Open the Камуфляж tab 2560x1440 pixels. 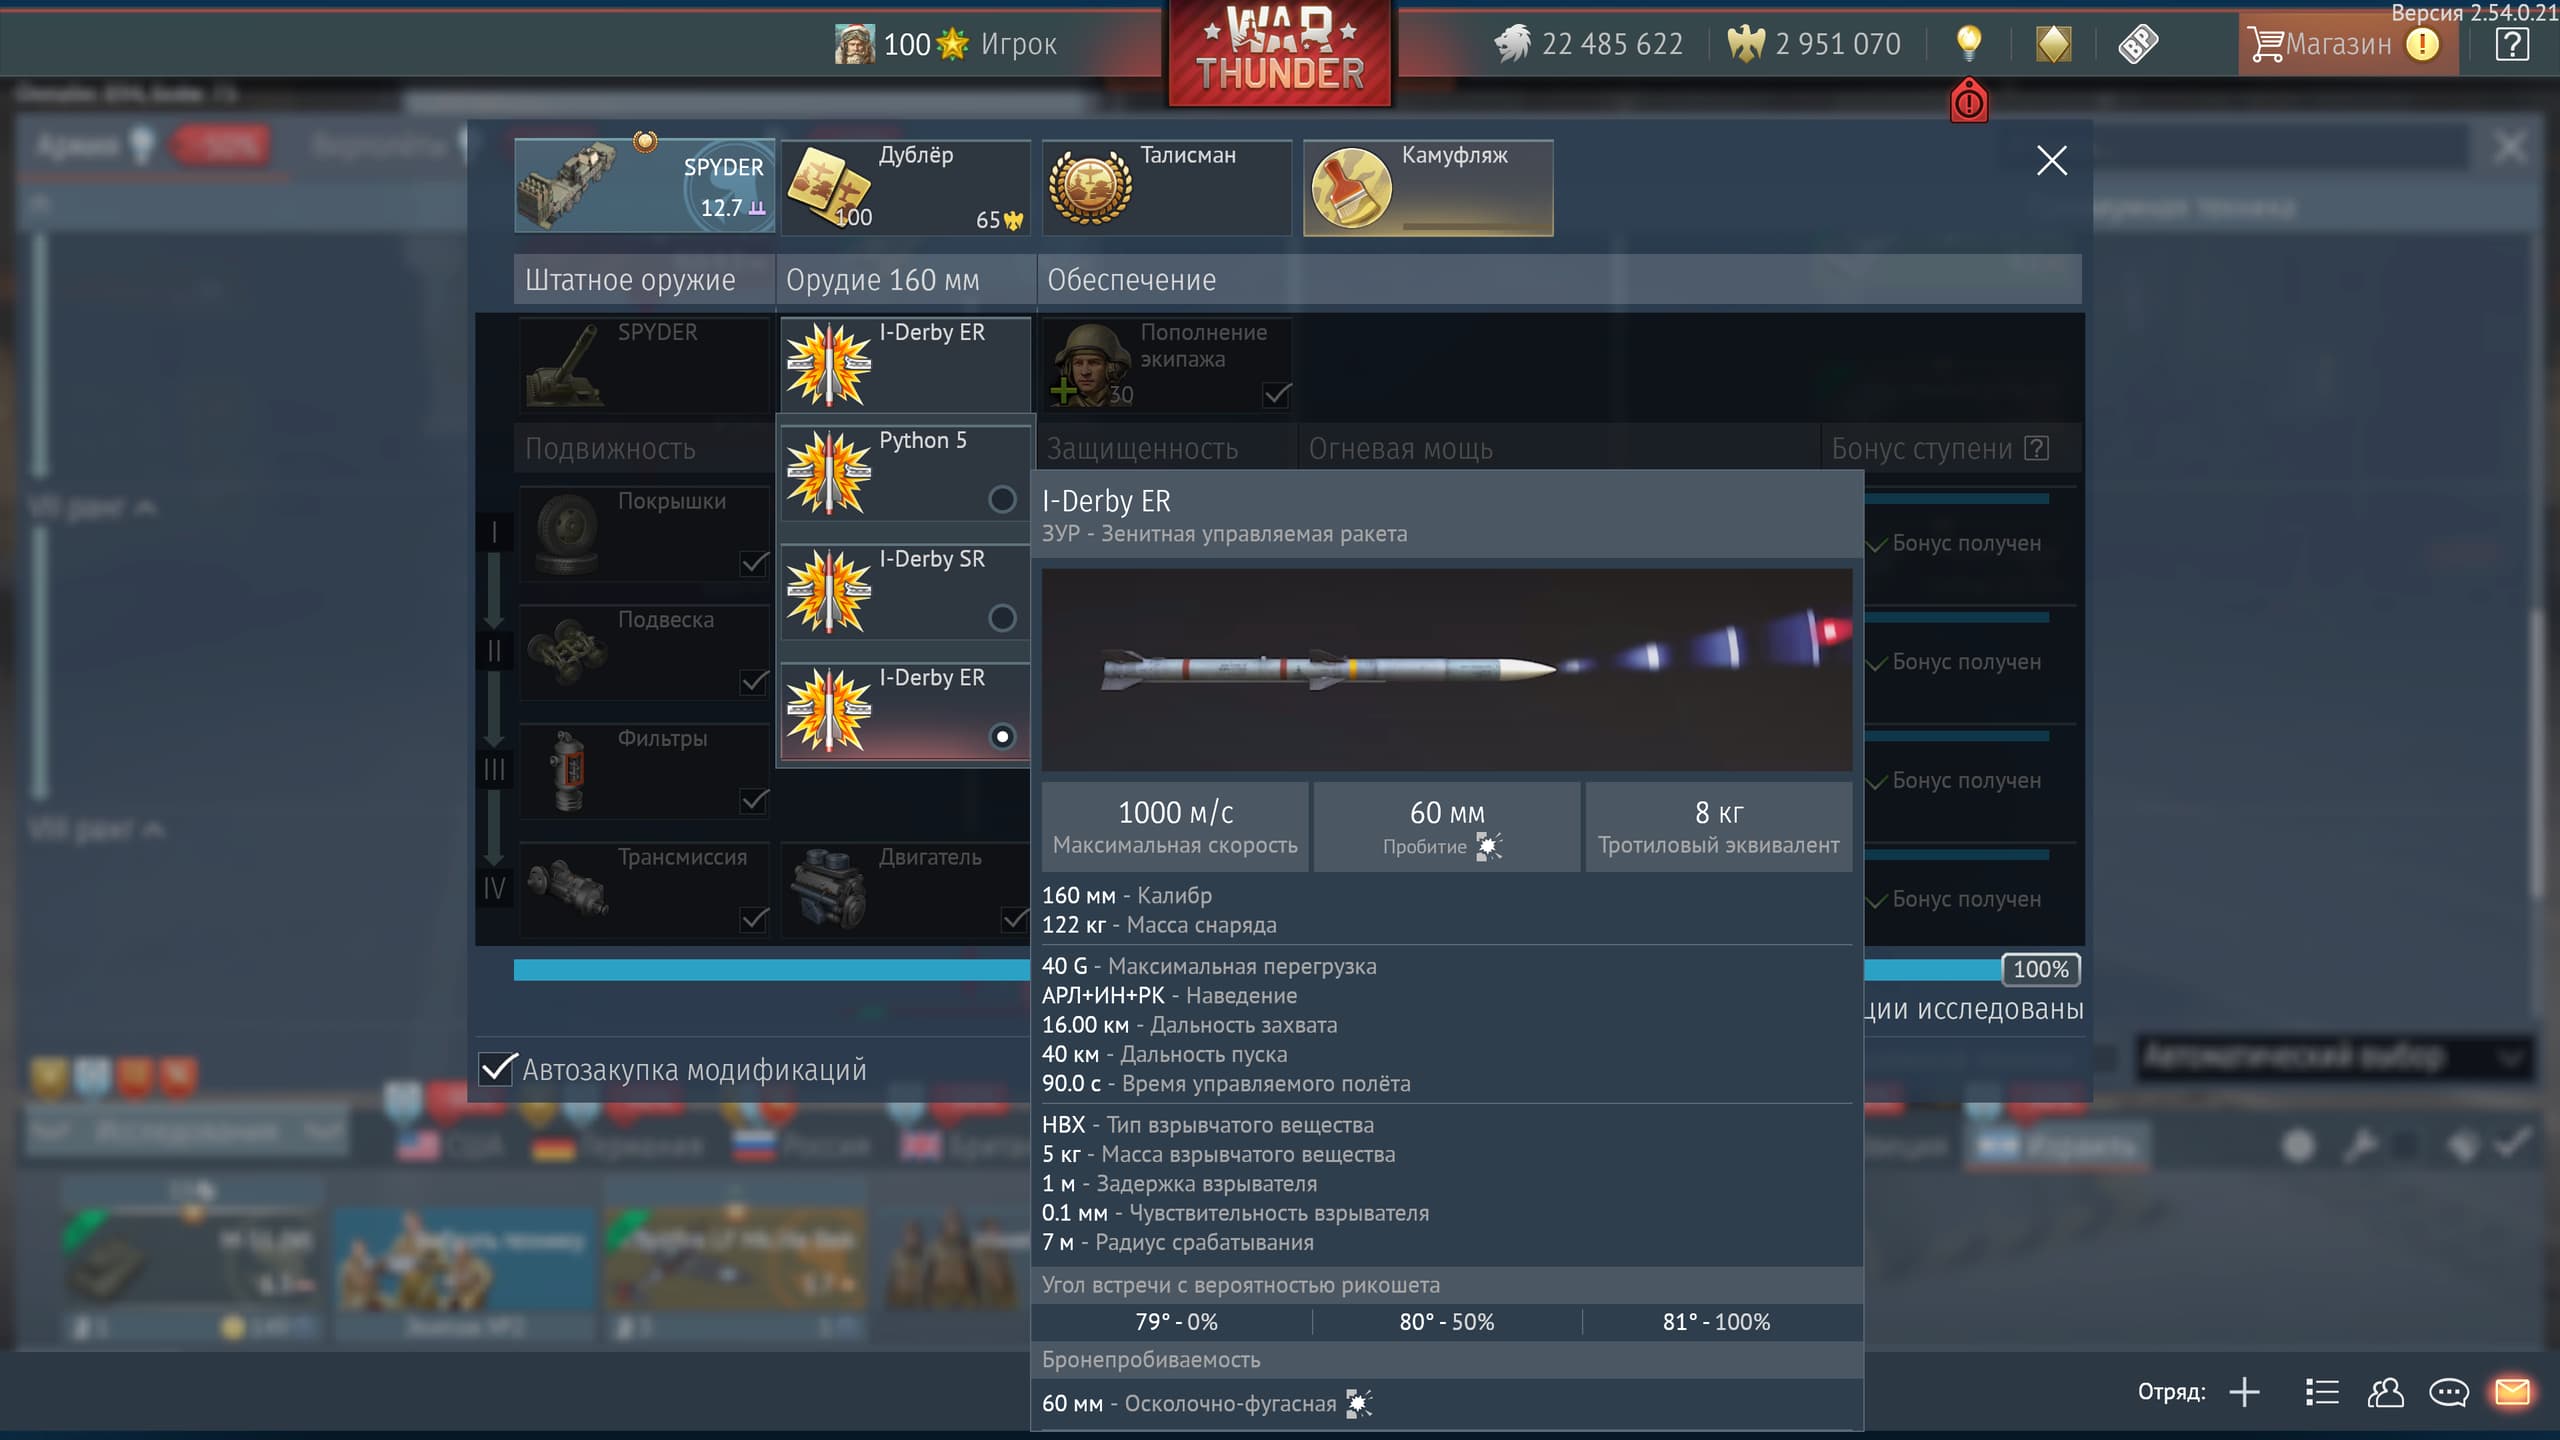coord(1427,187)
